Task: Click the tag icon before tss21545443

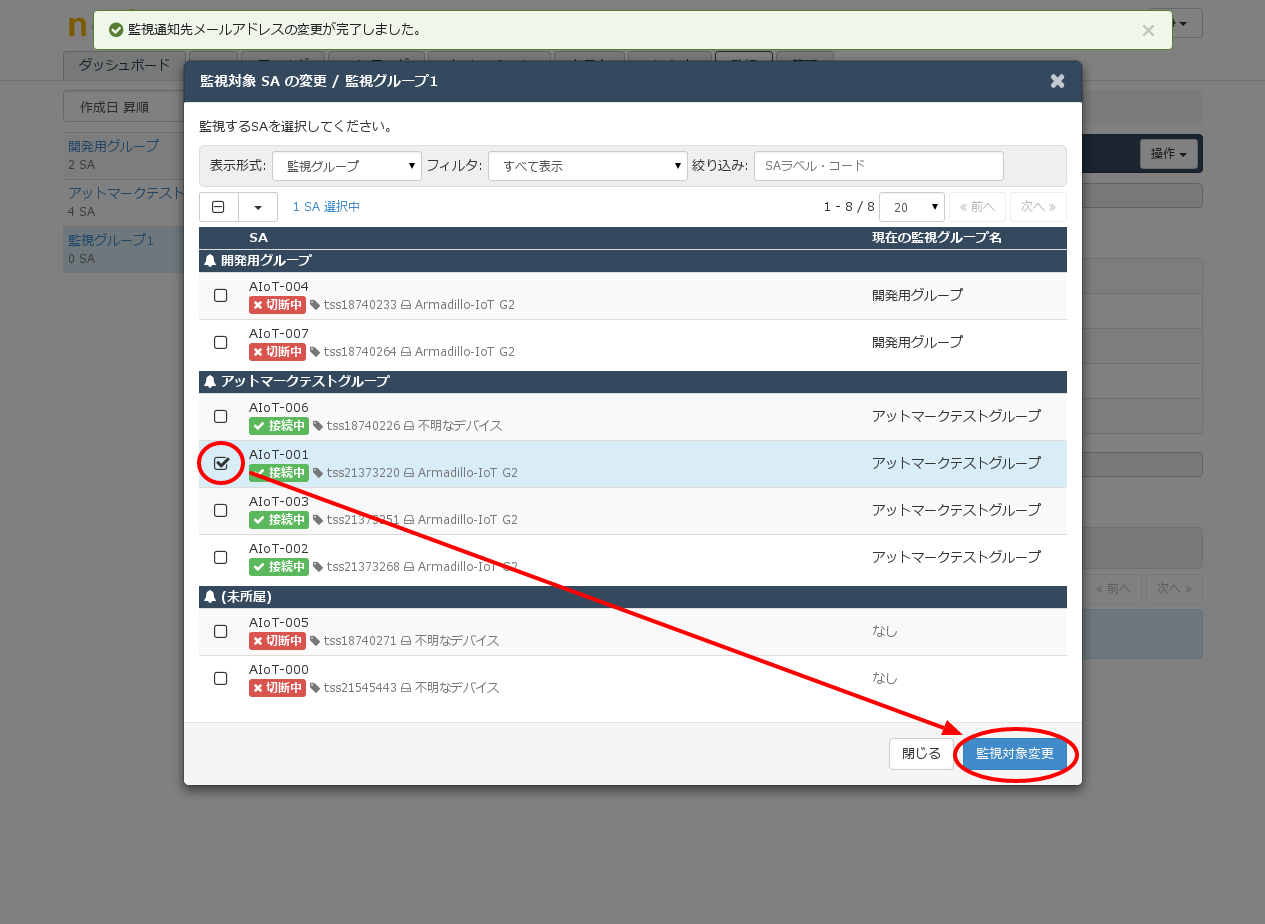Action: 315,688
